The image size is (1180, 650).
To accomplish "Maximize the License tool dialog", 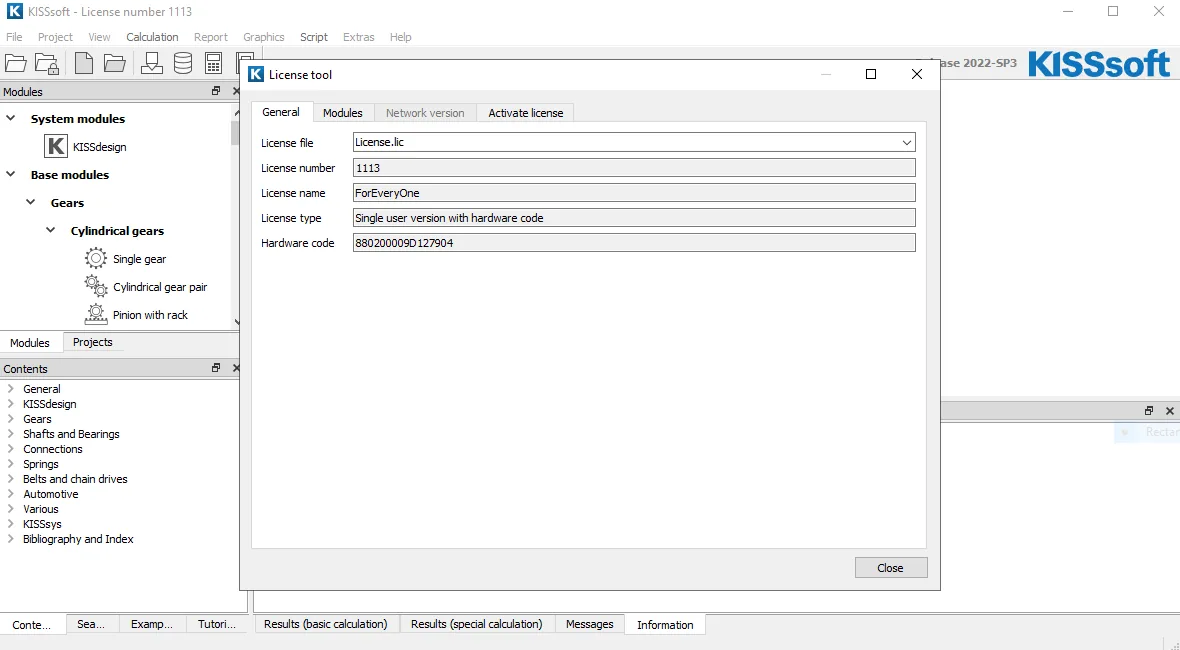I will pos(871,74).
